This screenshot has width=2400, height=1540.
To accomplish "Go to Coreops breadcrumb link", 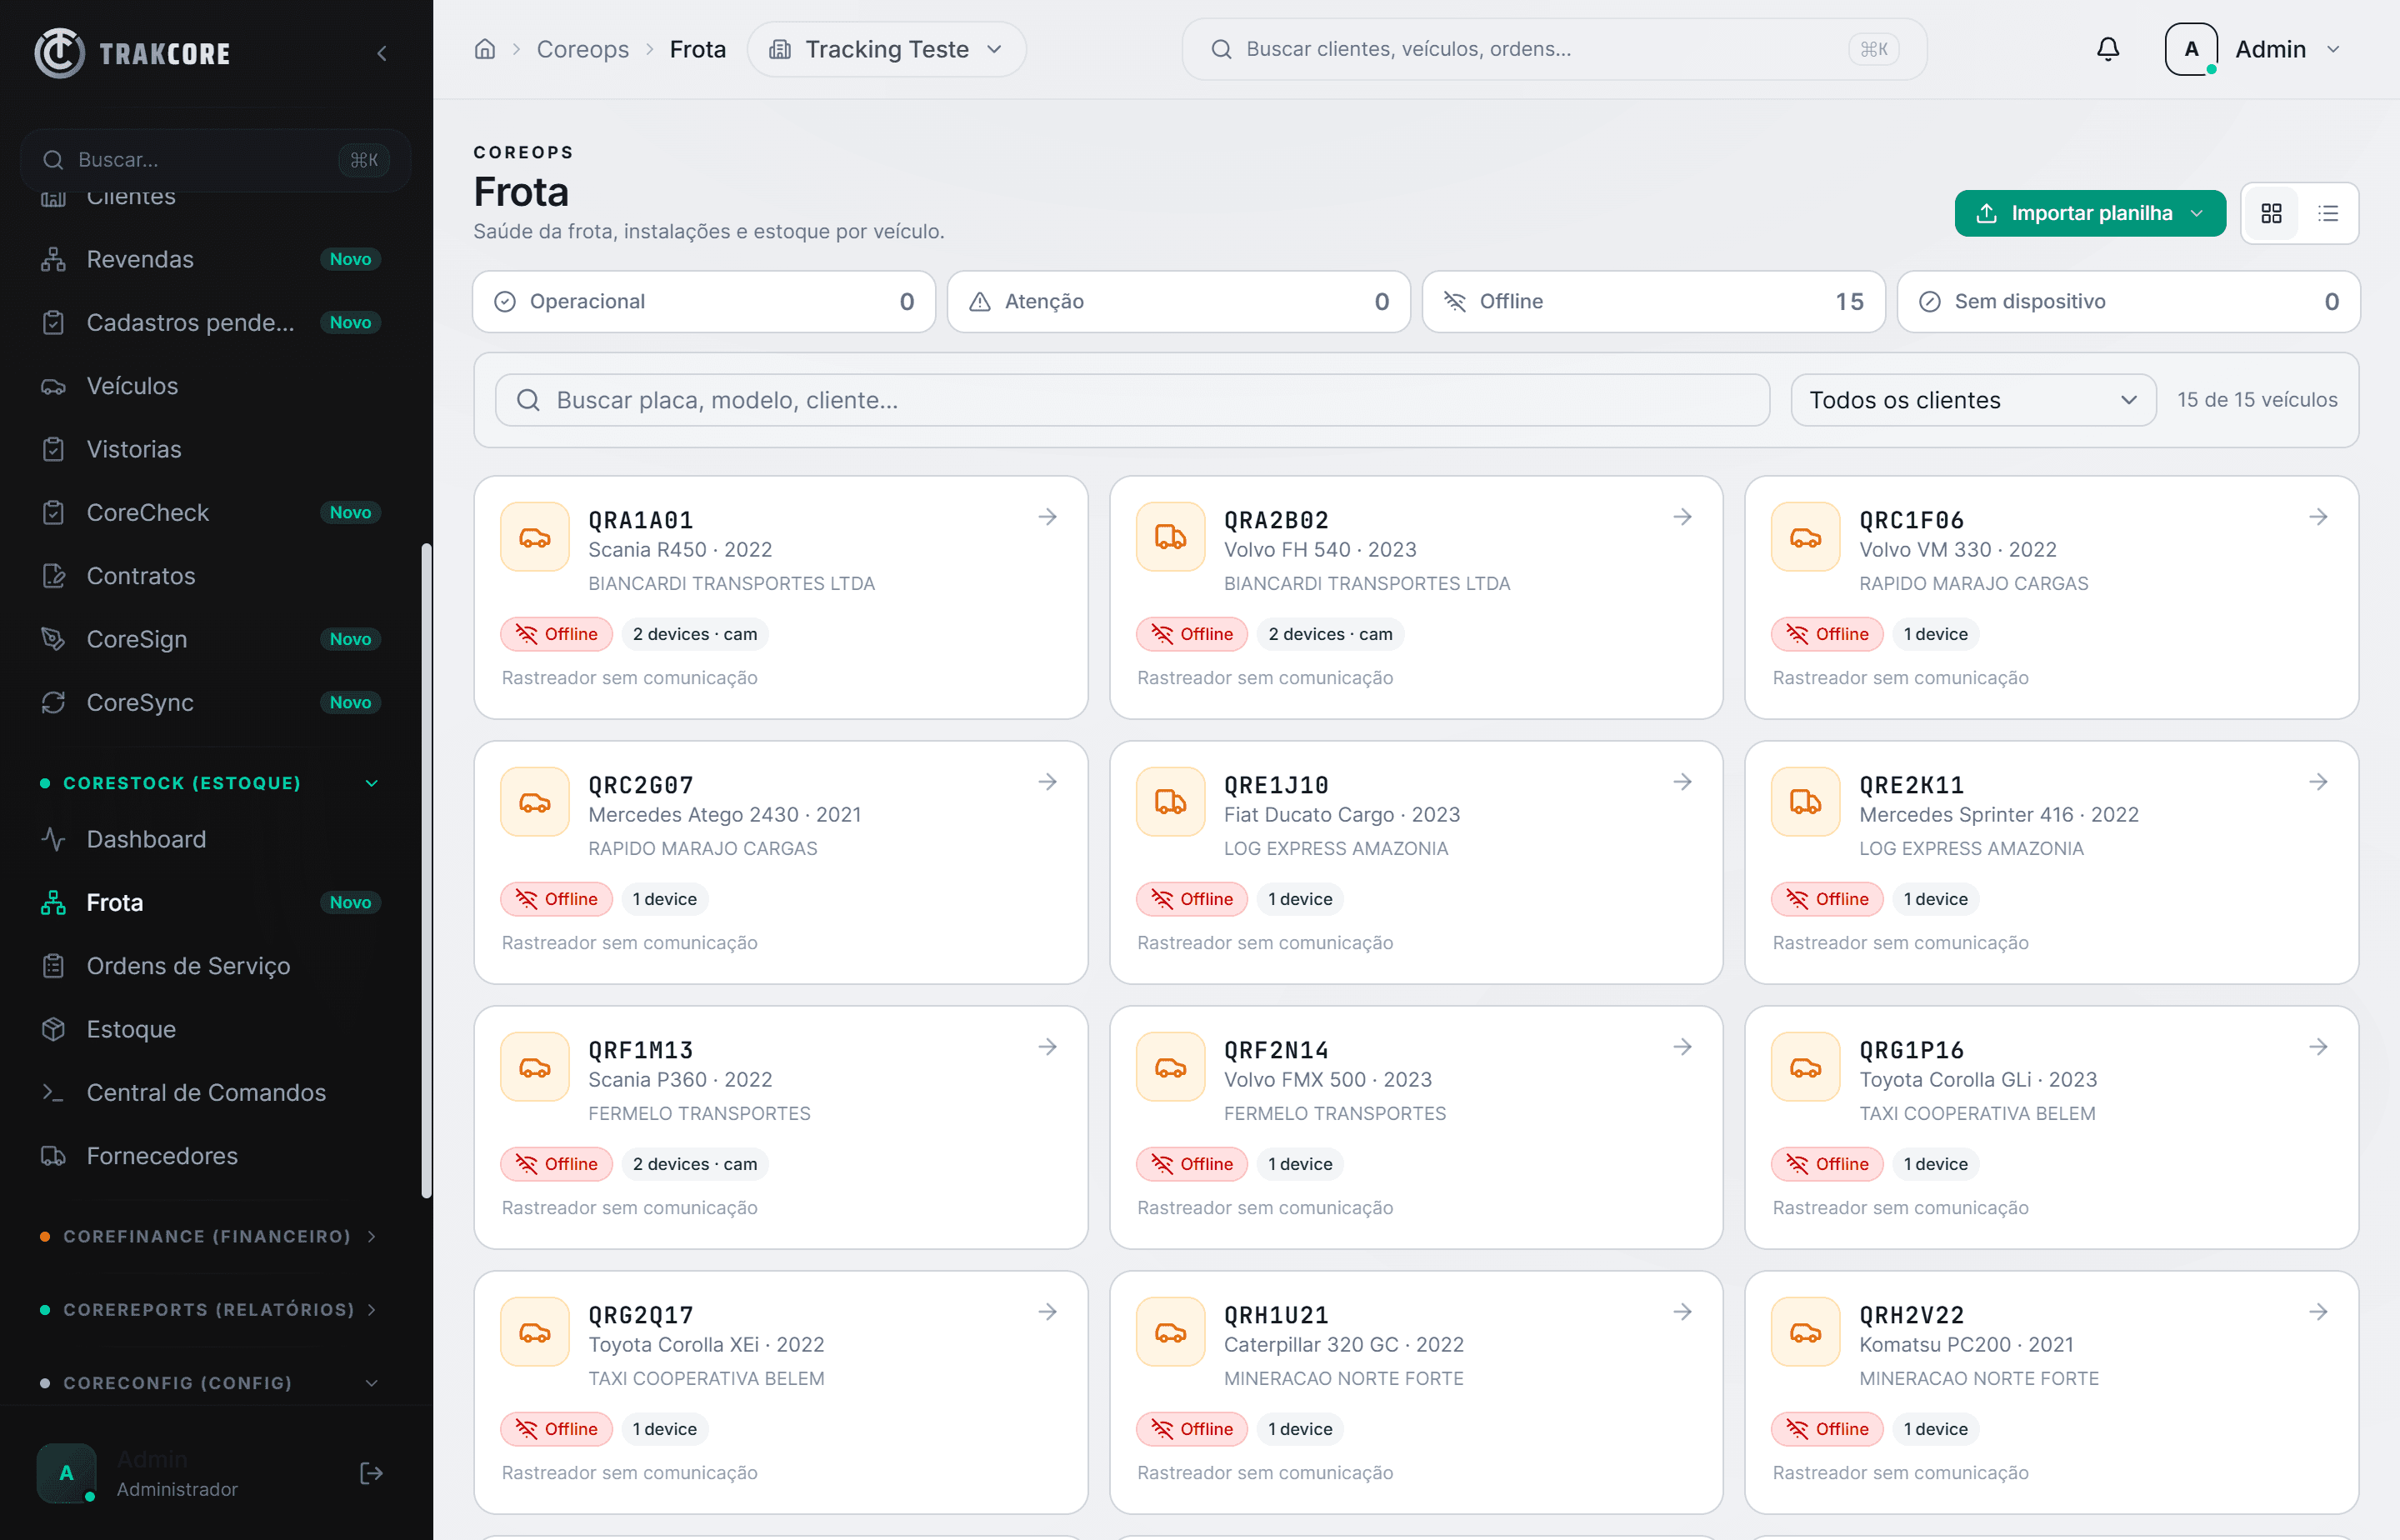I will 583,49.
